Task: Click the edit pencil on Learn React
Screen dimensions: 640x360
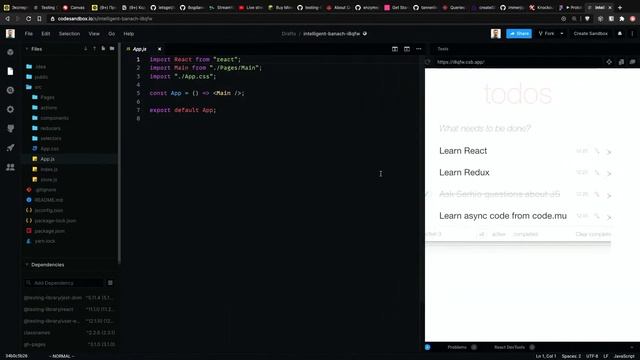Action: pyautogui.click(x=597, y=151)
